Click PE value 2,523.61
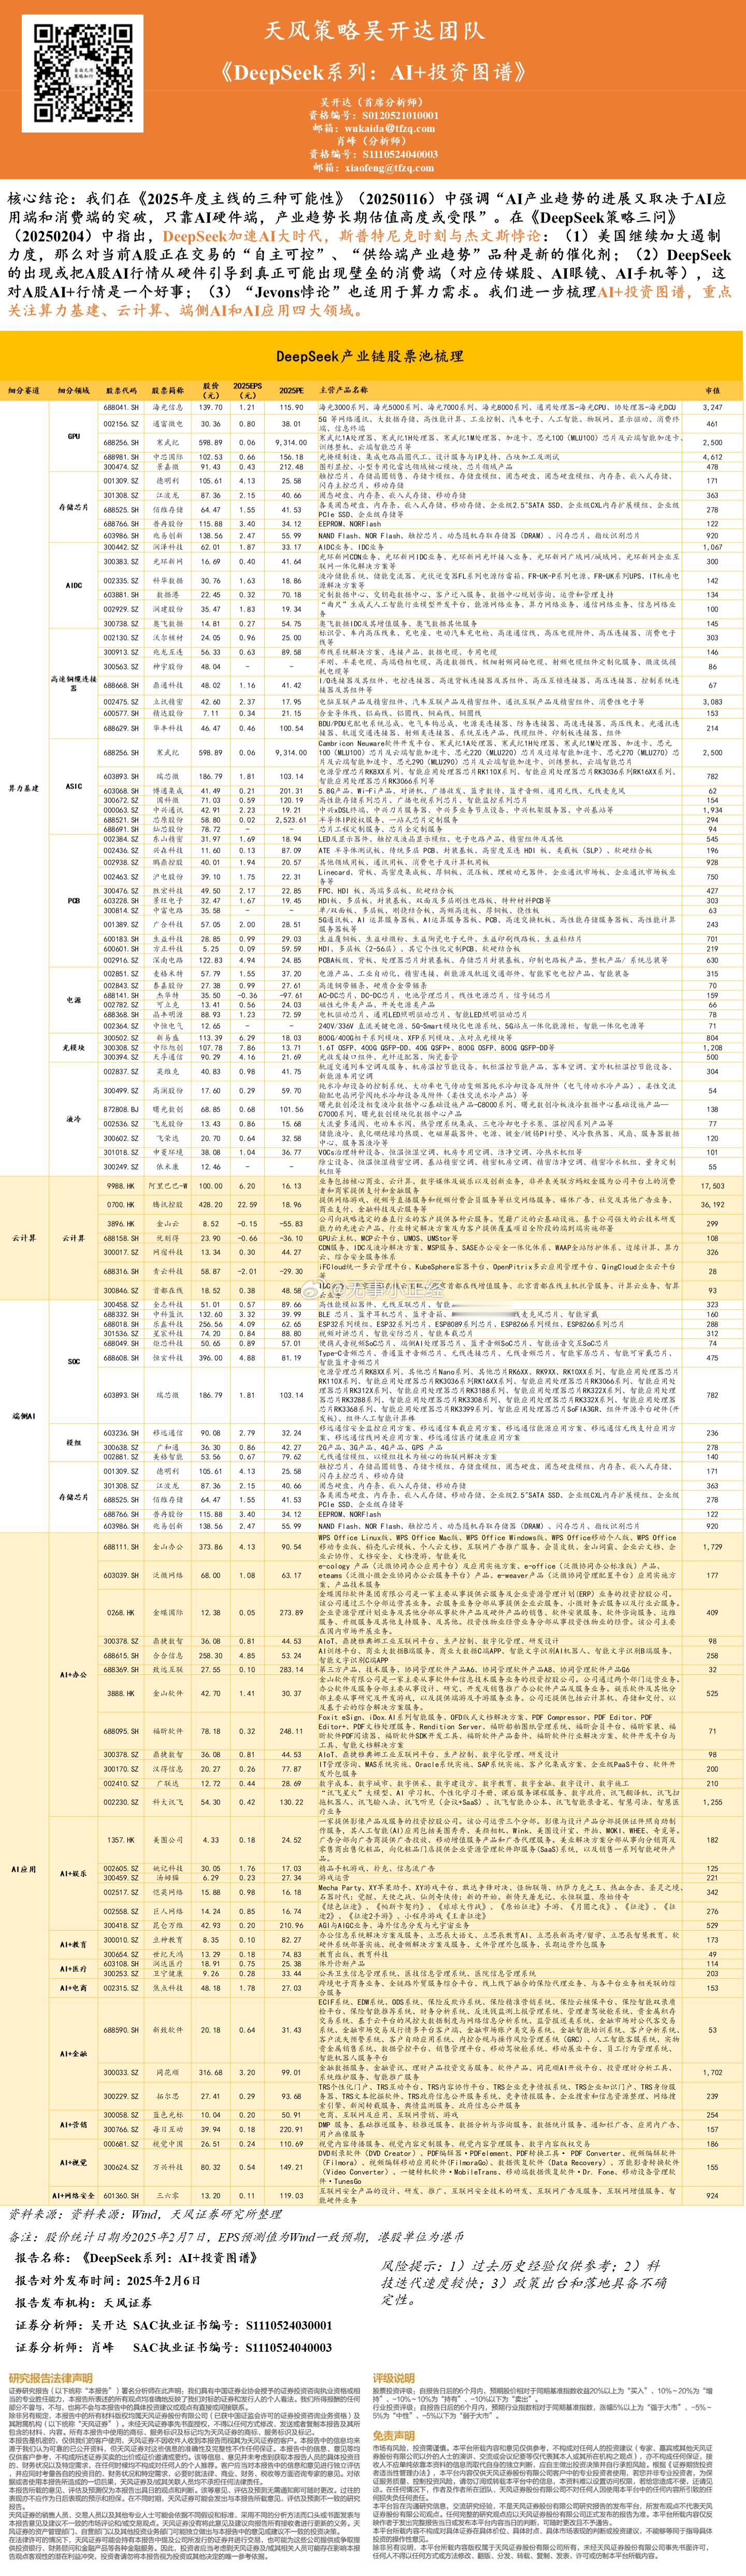The width and height of the screenshot is (746, 2576). 291,819
